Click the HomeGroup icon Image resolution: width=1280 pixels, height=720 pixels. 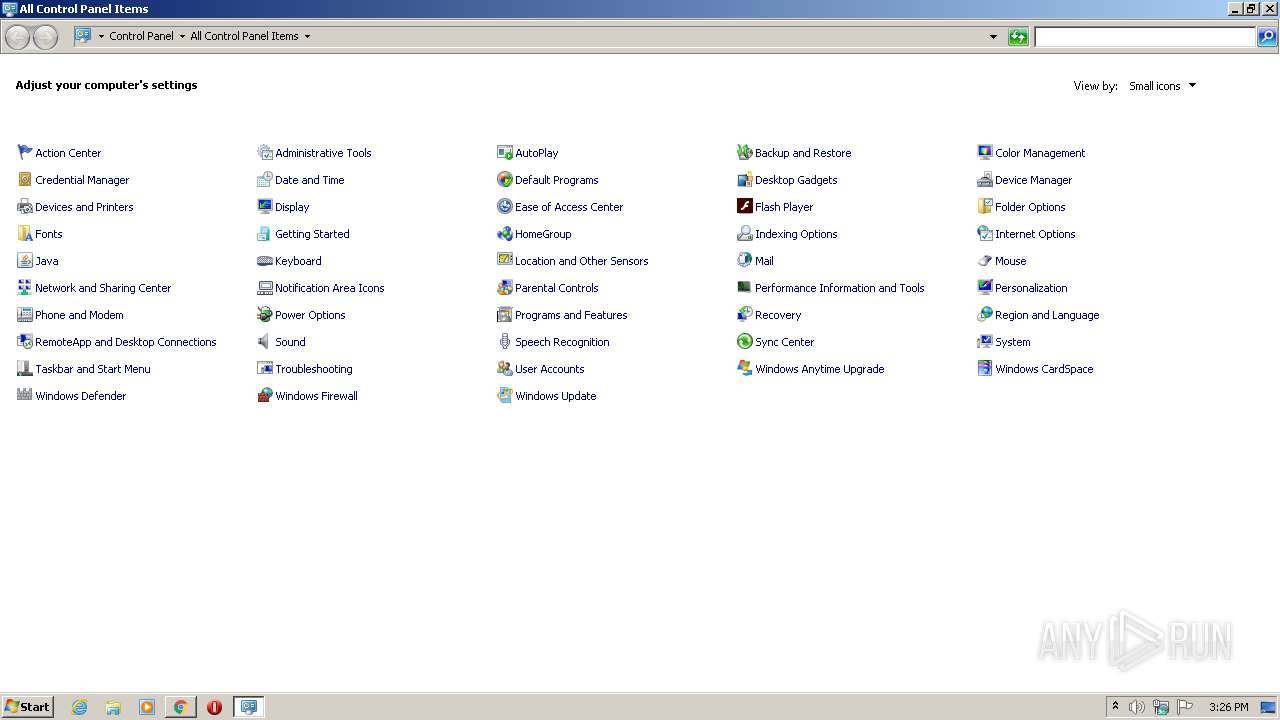tap(505, 233)
